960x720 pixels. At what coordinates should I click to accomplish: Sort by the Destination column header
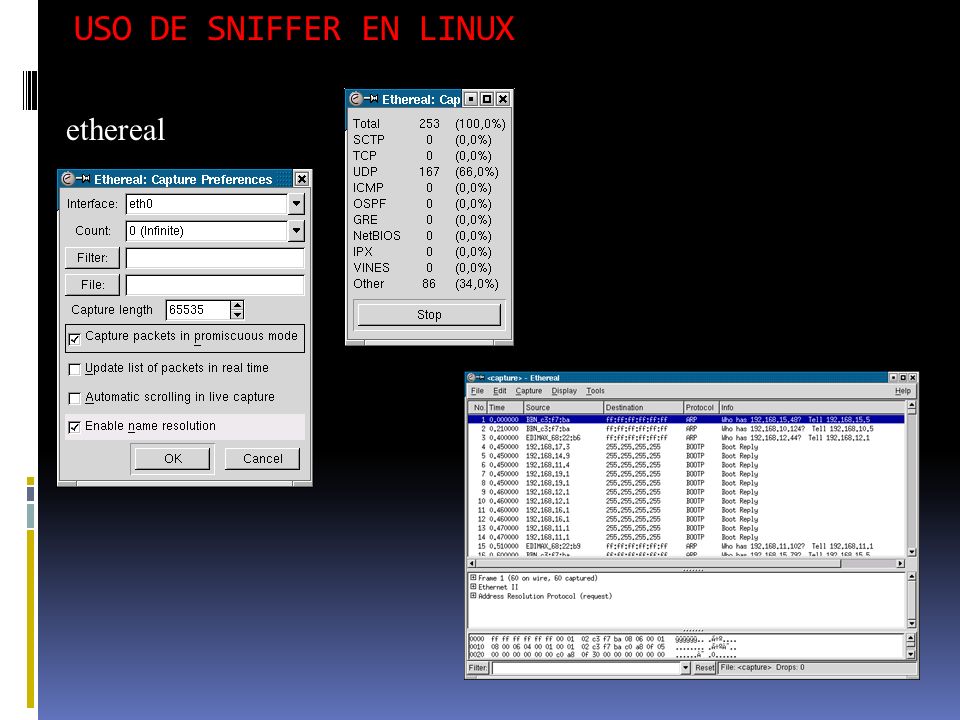643,407
